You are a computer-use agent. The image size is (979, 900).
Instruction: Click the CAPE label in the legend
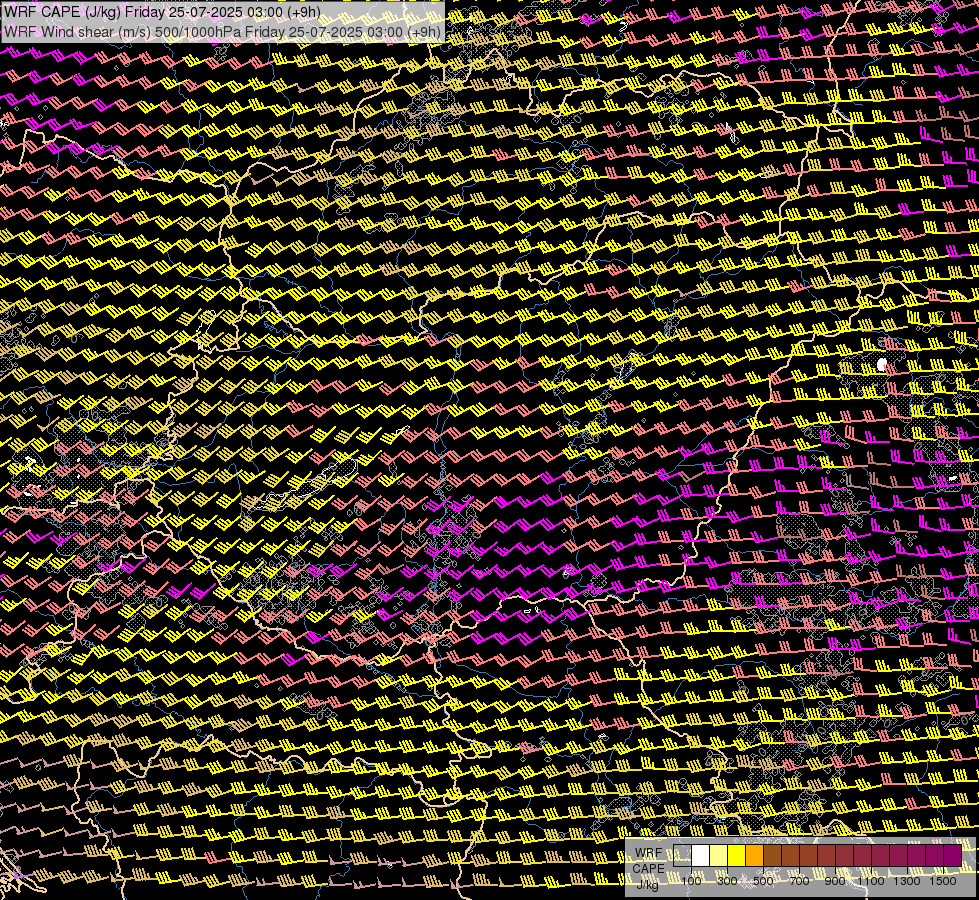[x=648, y=868]
